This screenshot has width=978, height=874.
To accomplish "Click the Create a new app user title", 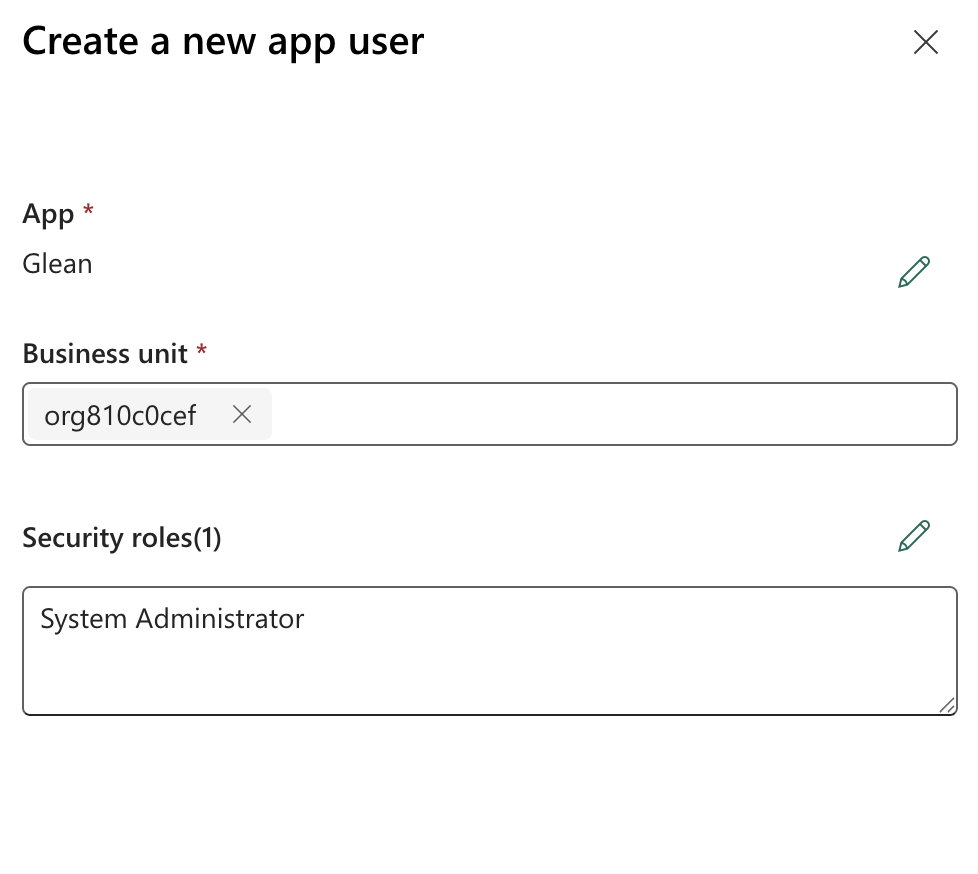I will pyautogui.click(x=223, y=42).
